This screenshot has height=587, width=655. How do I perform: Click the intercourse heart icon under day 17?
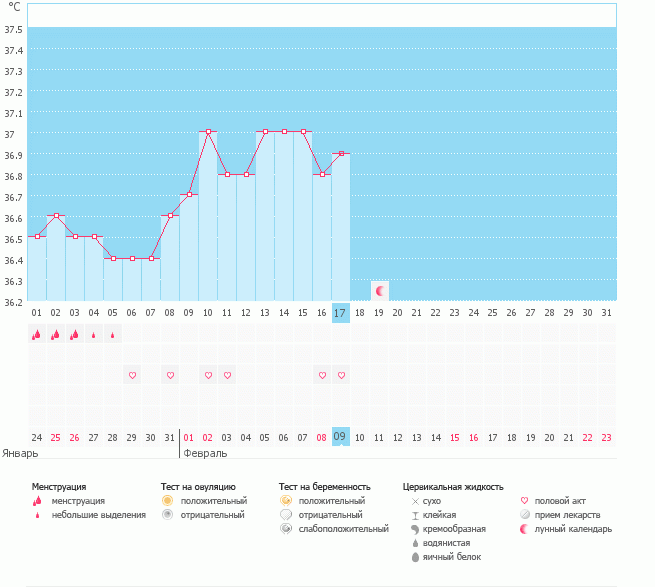(x=341, y=375)
